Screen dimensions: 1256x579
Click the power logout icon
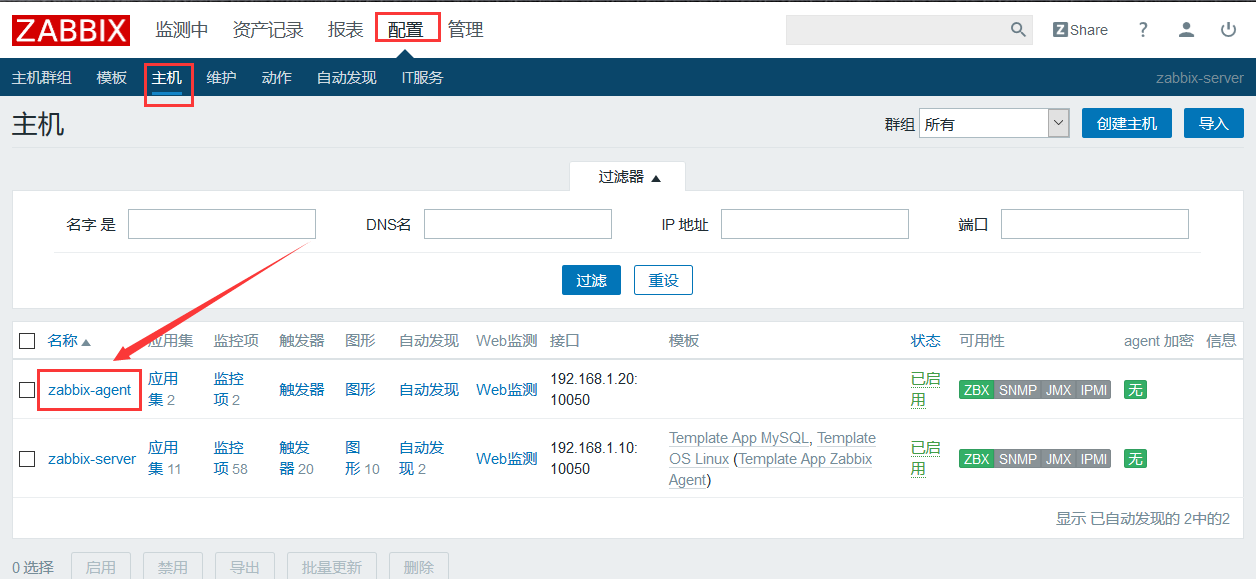point(1228,30)
